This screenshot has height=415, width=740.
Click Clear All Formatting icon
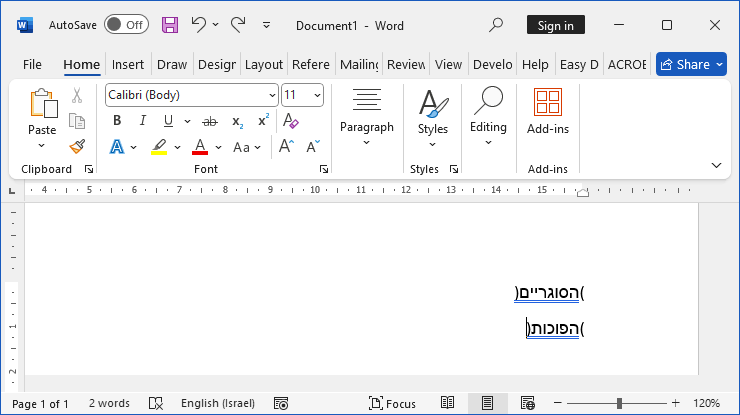tap(291, 121)
